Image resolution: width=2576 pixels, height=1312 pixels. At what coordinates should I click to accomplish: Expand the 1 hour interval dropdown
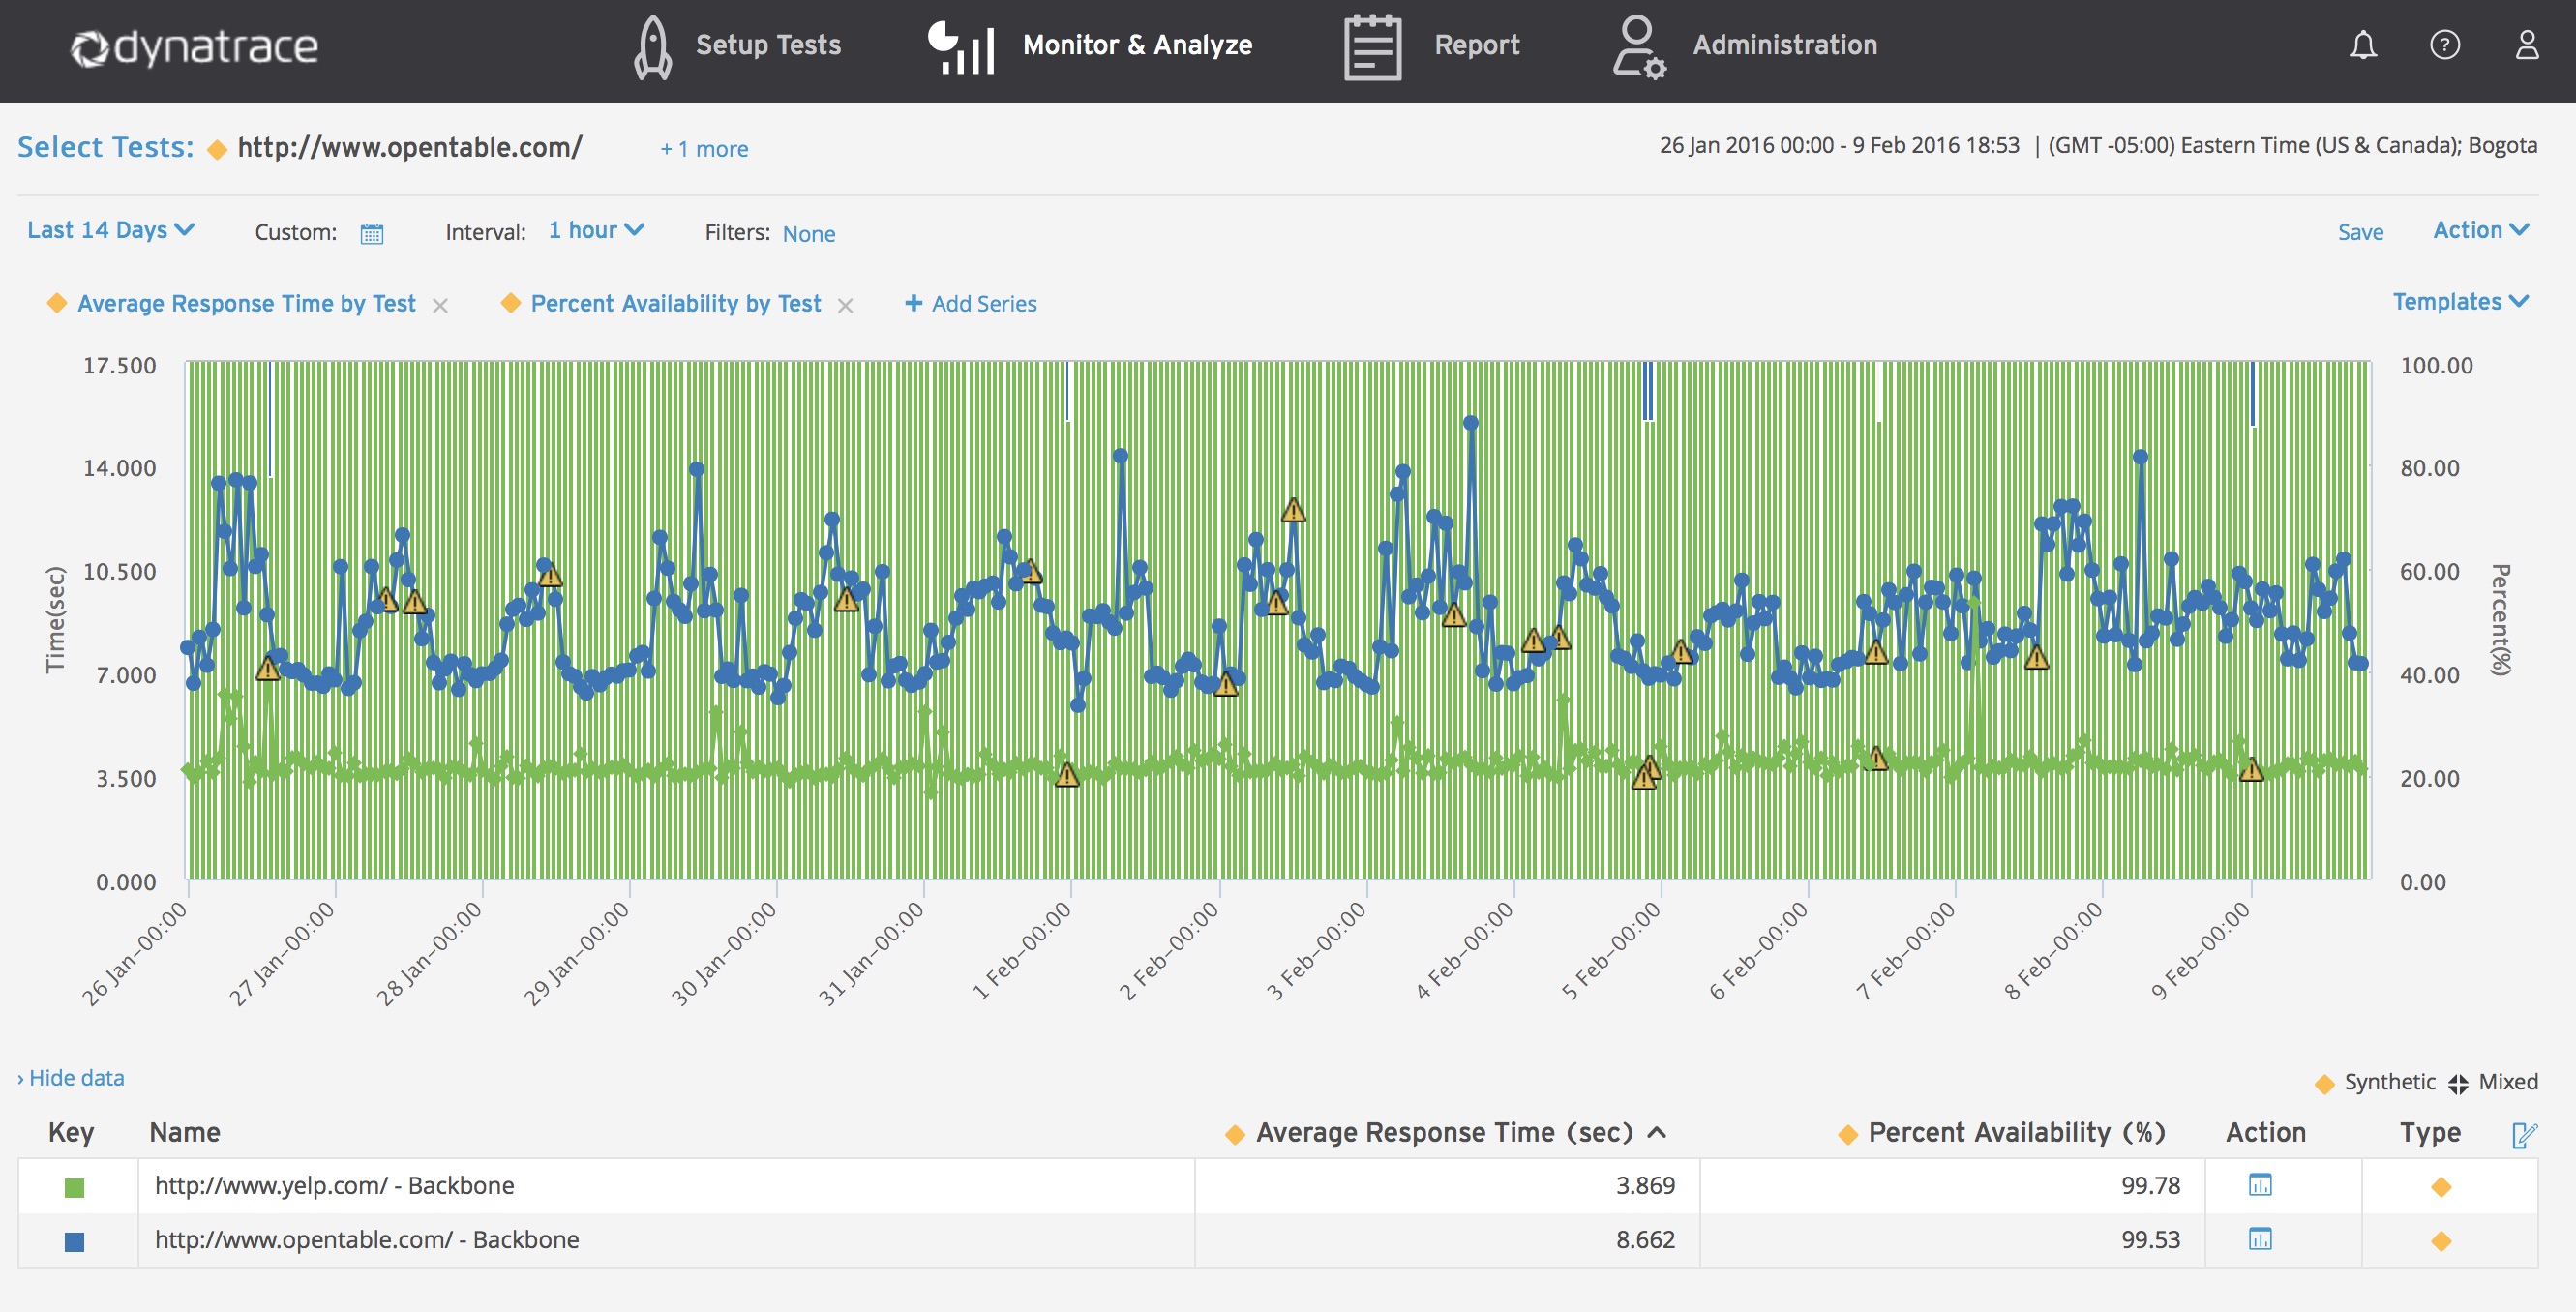(x=597, y=230)
